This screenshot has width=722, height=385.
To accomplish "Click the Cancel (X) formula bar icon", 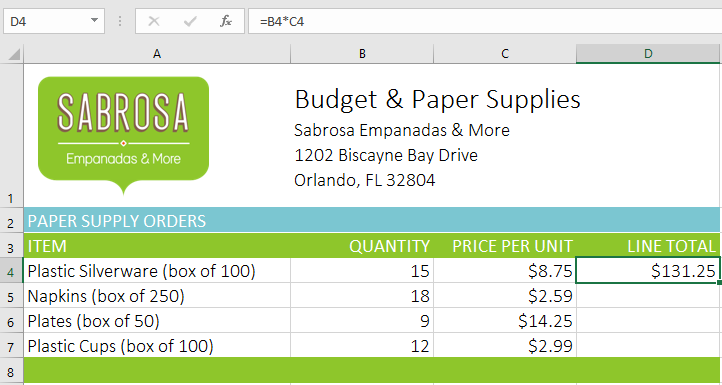I will [154, 21].
